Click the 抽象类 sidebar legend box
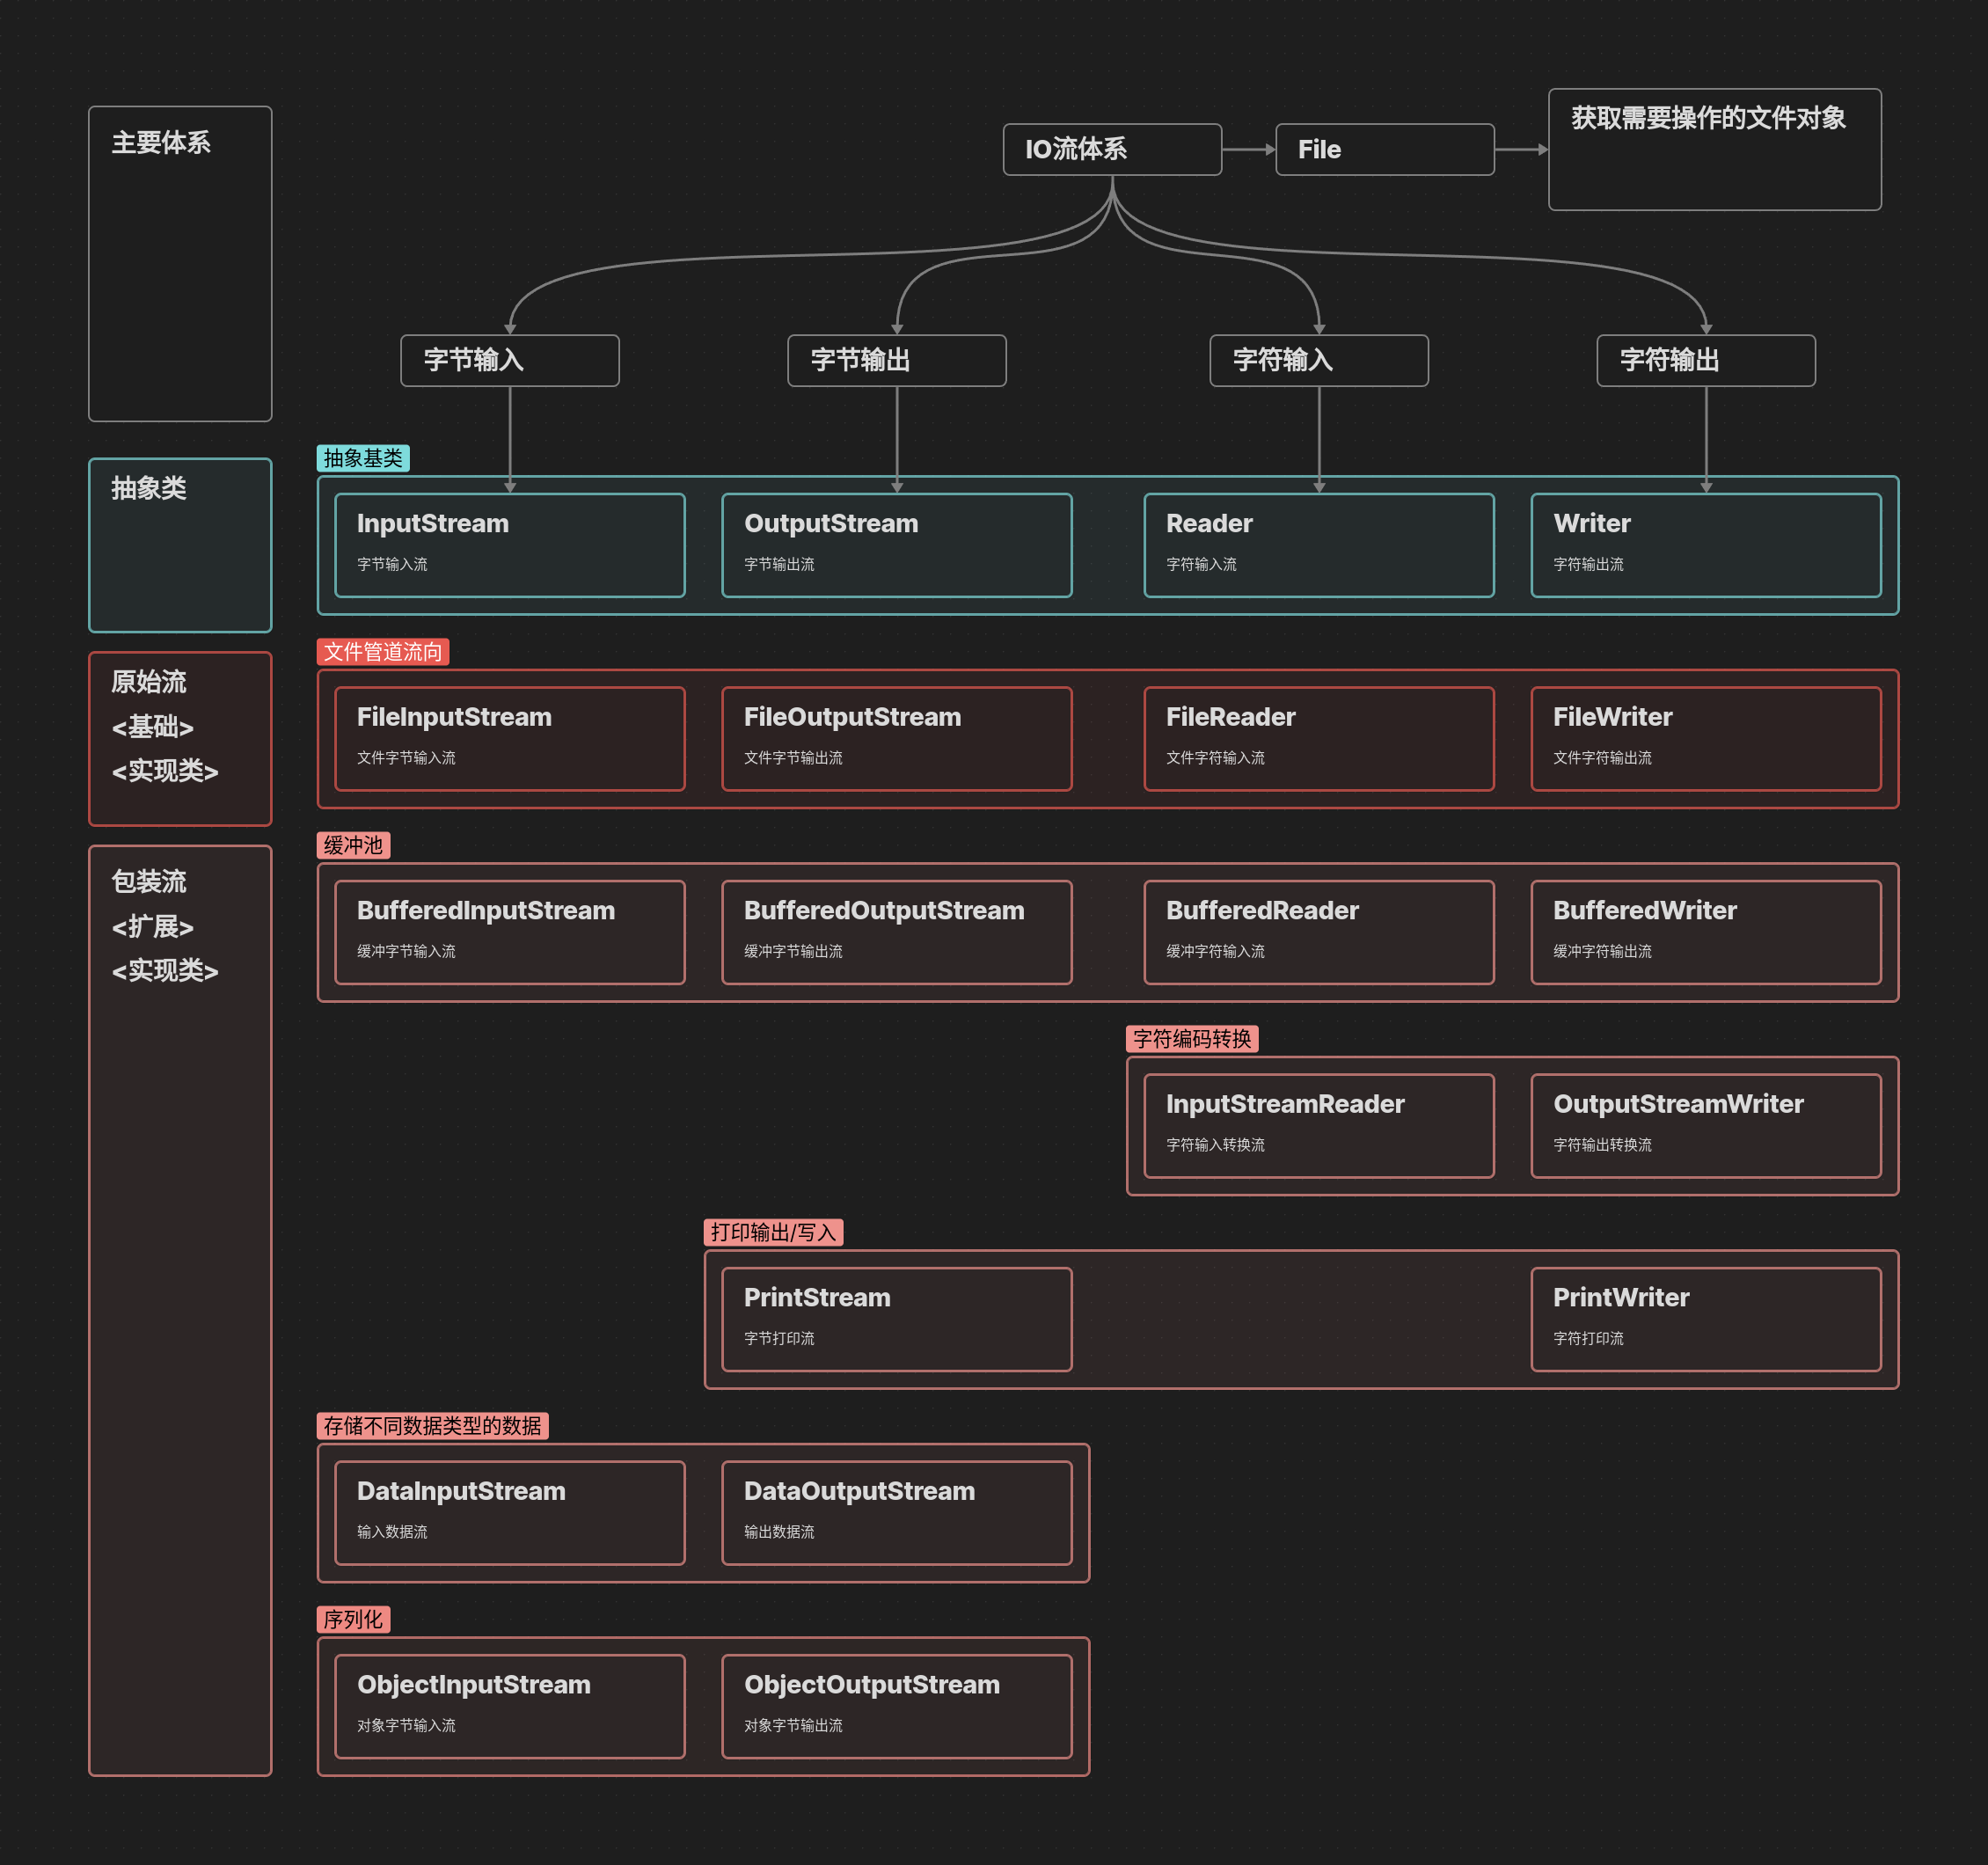Image resolution: width=1988 pixels, height=1865 pixels. click(x=180, y=545)
